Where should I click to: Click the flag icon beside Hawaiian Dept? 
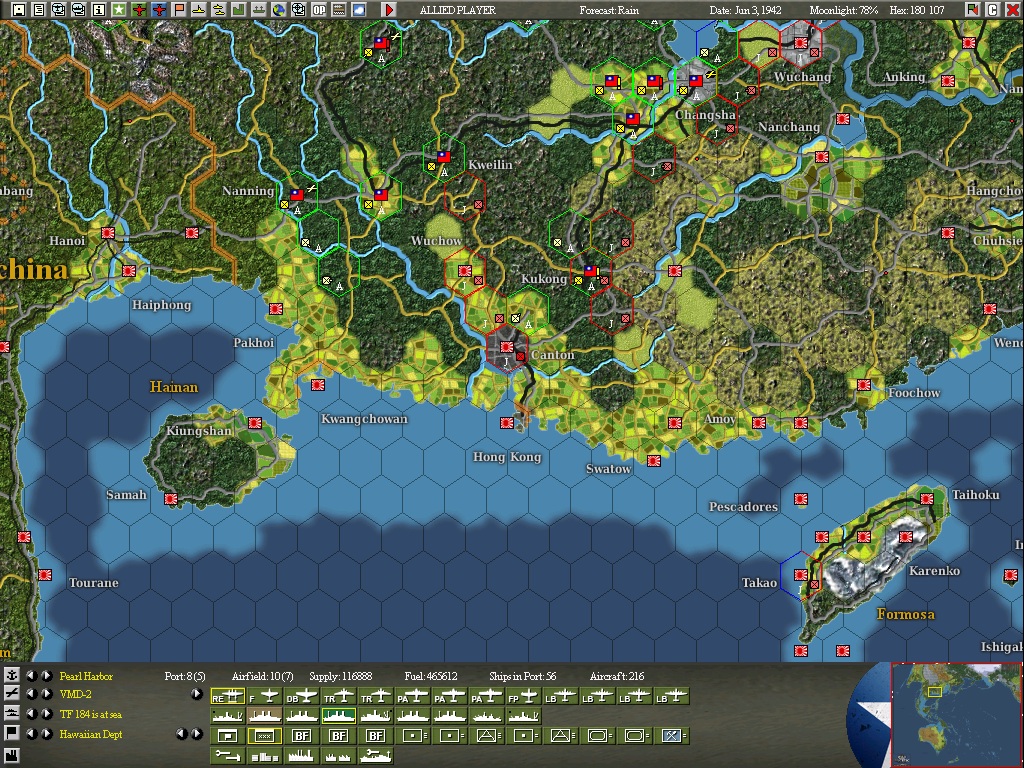11,733
